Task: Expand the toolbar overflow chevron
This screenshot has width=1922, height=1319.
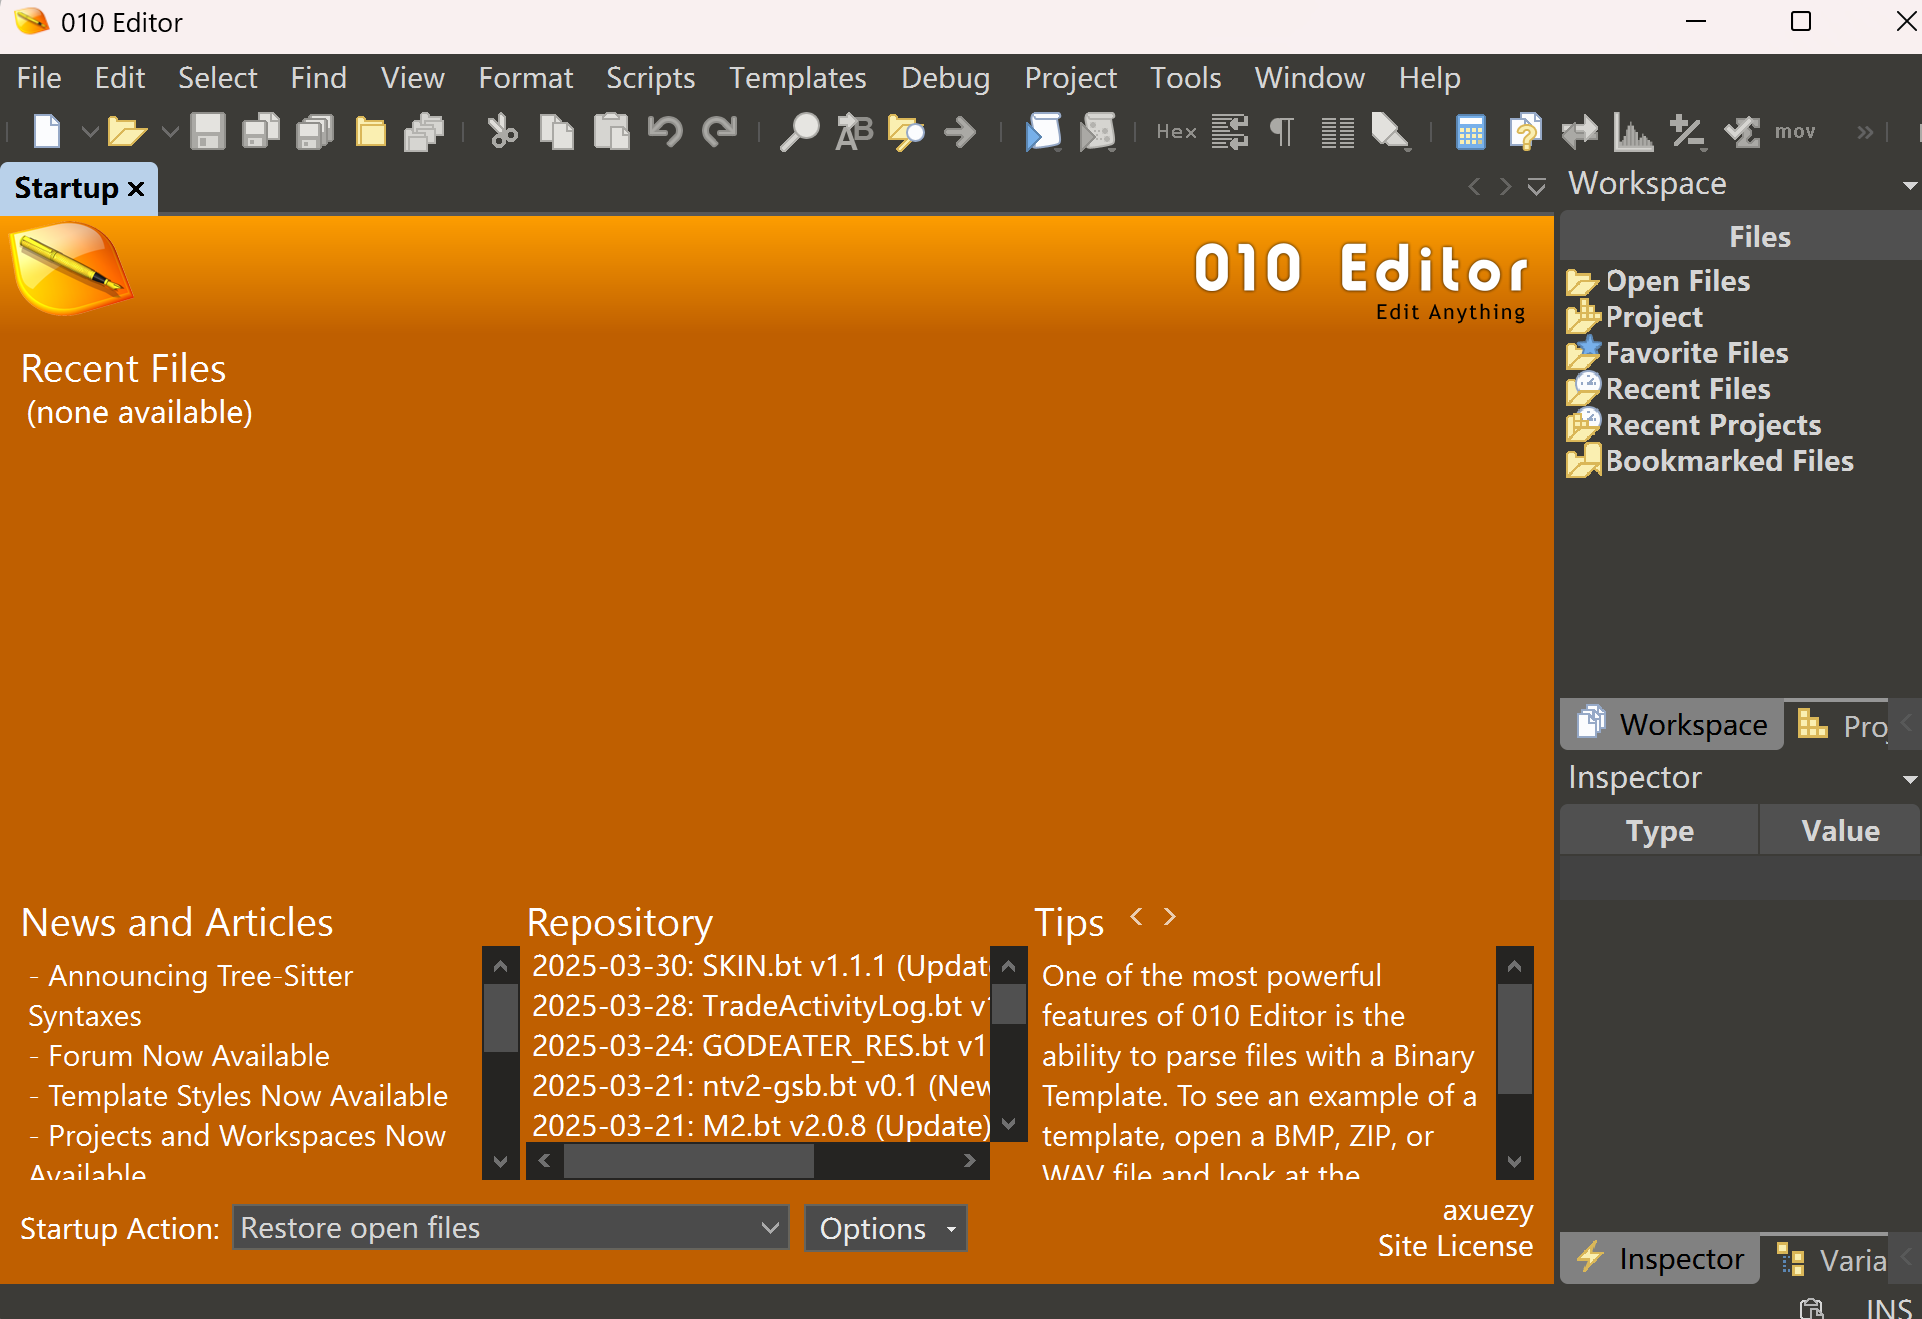Action: click(1864, 131)
